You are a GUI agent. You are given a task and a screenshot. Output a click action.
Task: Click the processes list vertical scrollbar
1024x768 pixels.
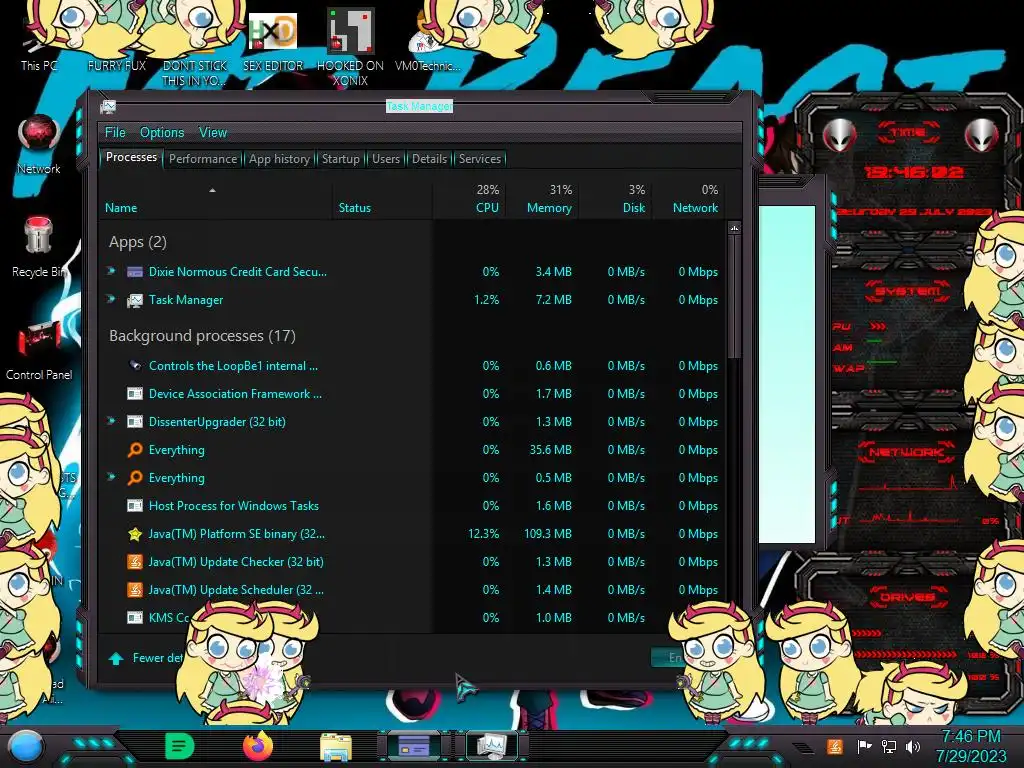[x=734, y=297]
